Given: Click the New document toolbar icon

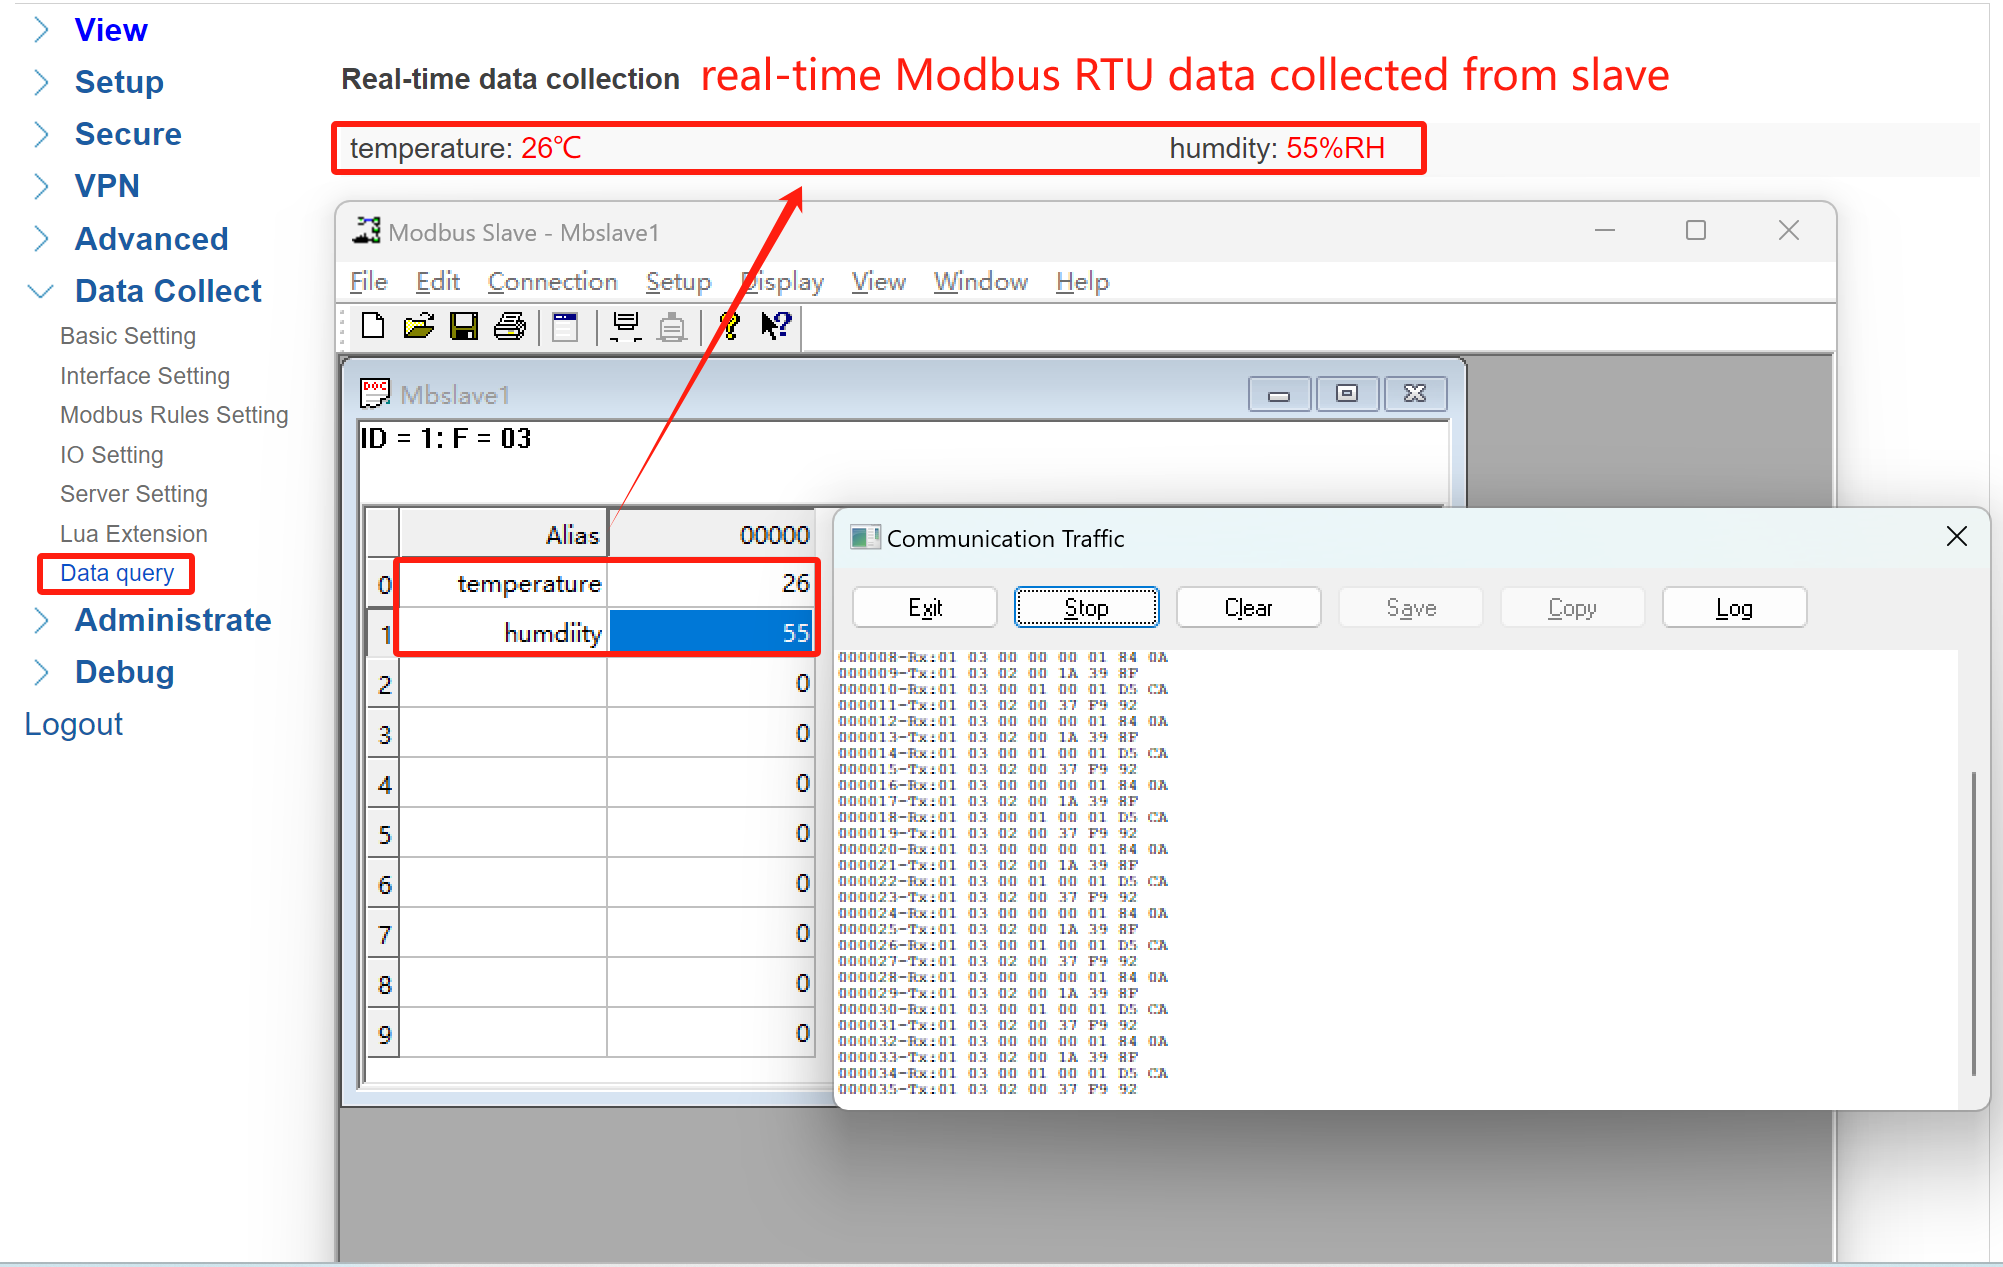Looking at the screenshot, I should point(373,326).
